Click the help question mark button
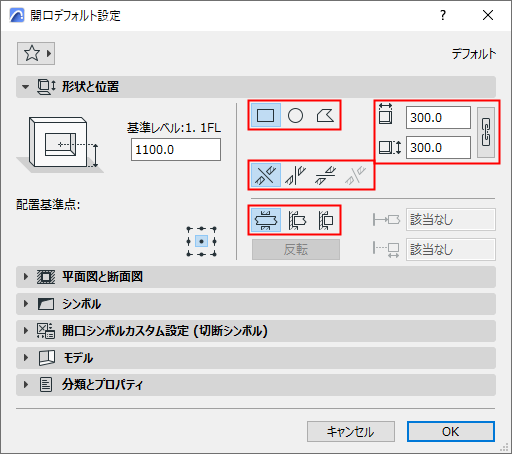Screen dimensions: 512x454 tap(443, 15)
